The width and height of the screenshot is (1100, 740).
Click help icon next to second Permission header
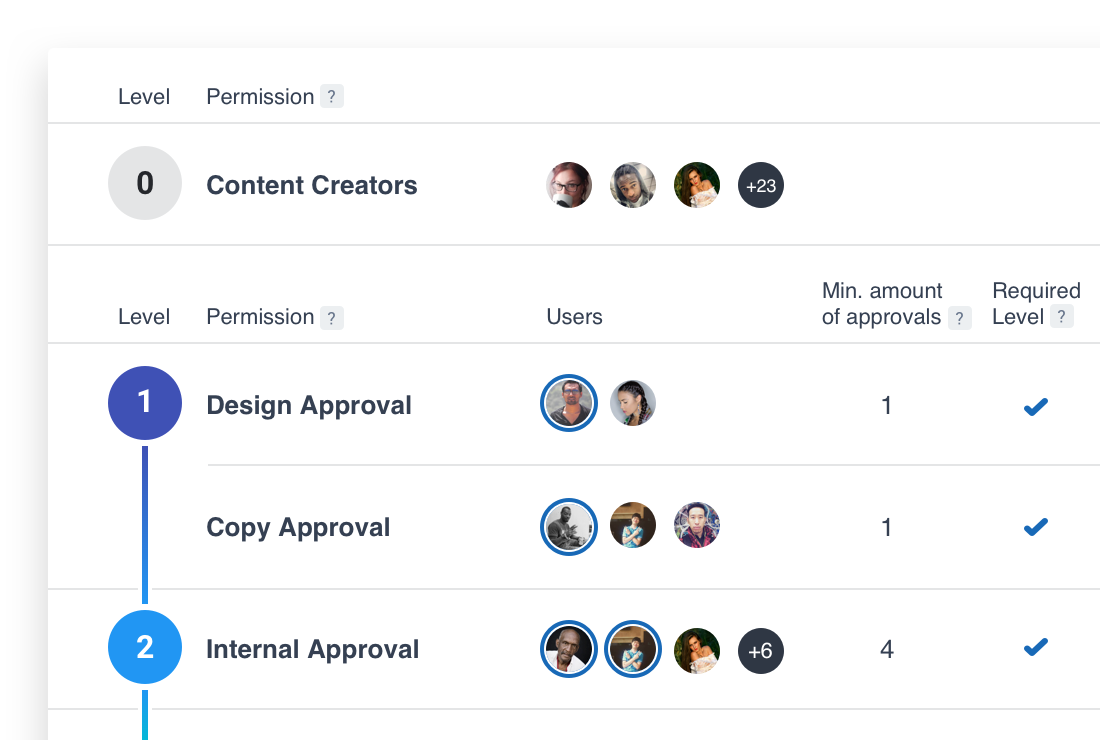[332, 318]
